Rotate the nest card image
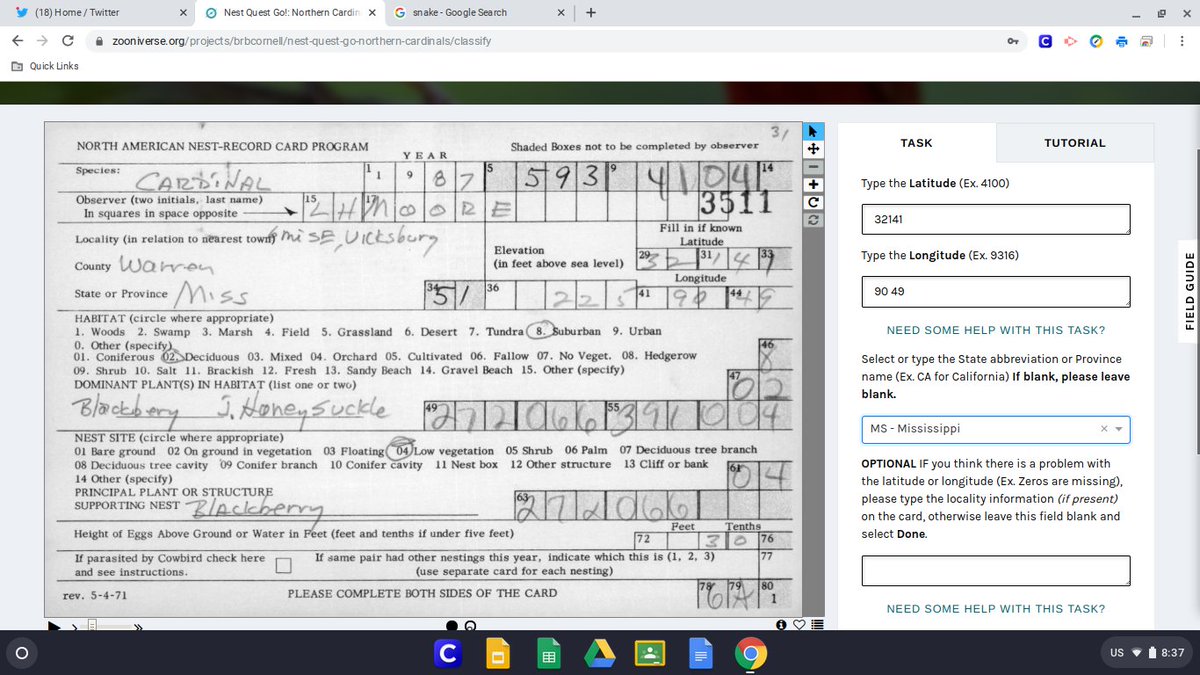Image resolution: width=1200 pixels, height=675 pixels. coord(813,202)
